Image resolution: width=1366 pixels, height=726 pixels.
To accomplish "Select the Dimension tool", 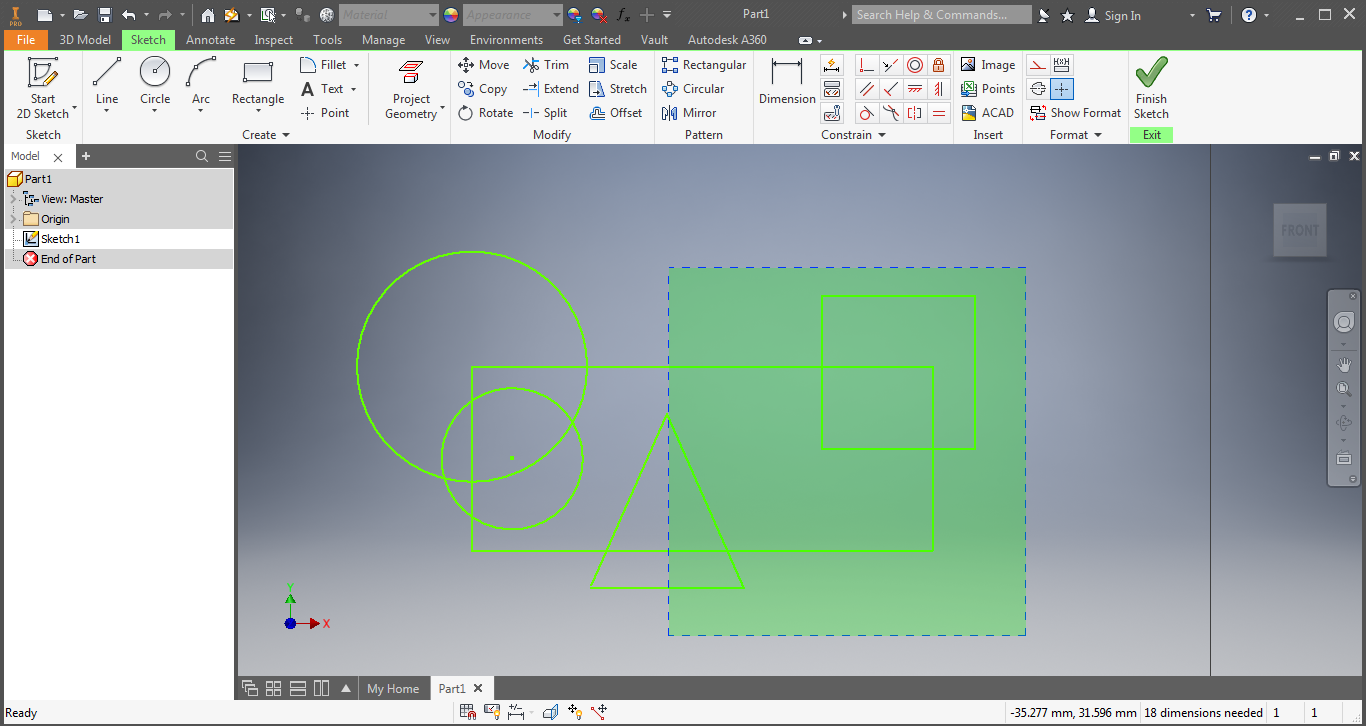I will [786, 88].
